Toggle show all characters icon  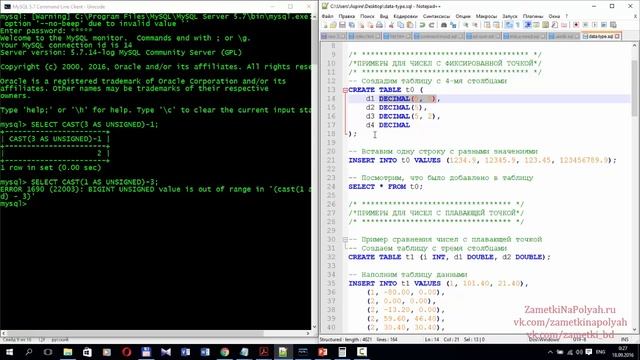[x=518, y=25]
